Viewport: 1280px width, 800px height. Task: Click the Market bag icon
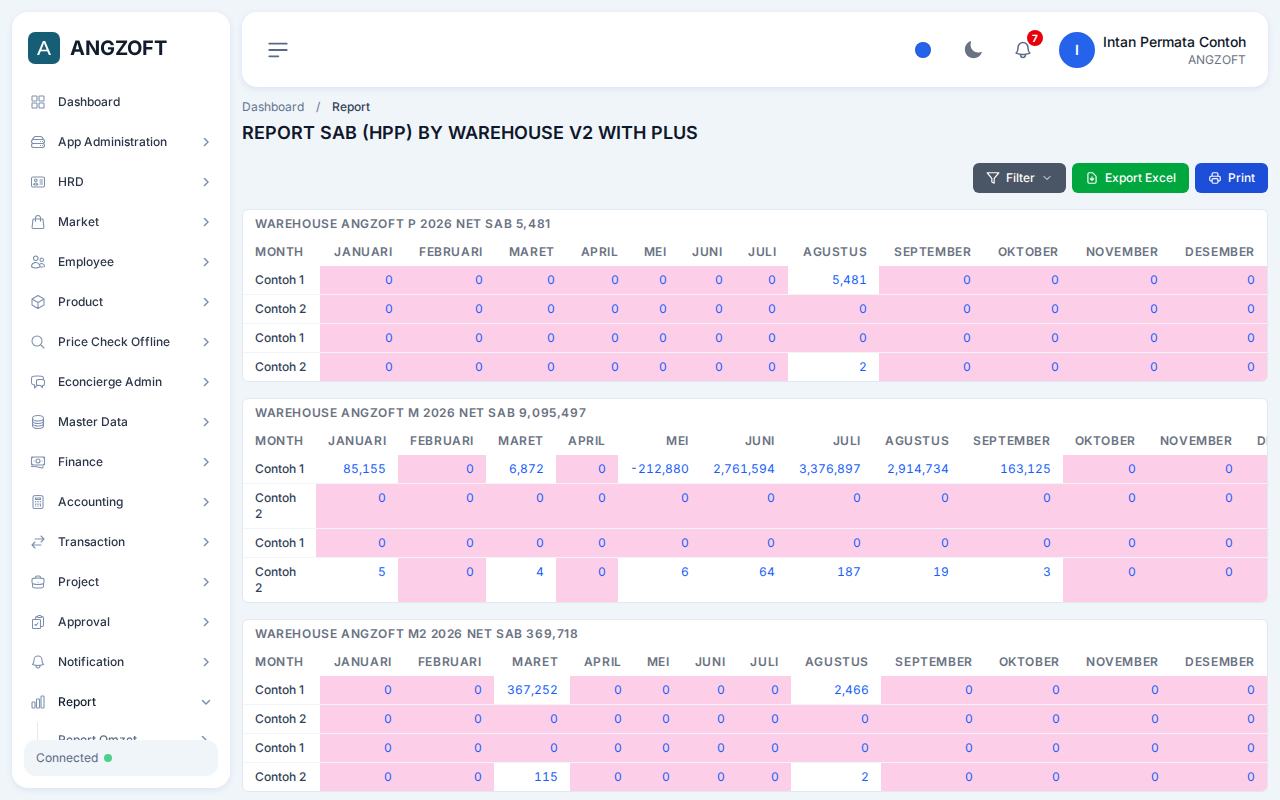click(x=38, y=222)
